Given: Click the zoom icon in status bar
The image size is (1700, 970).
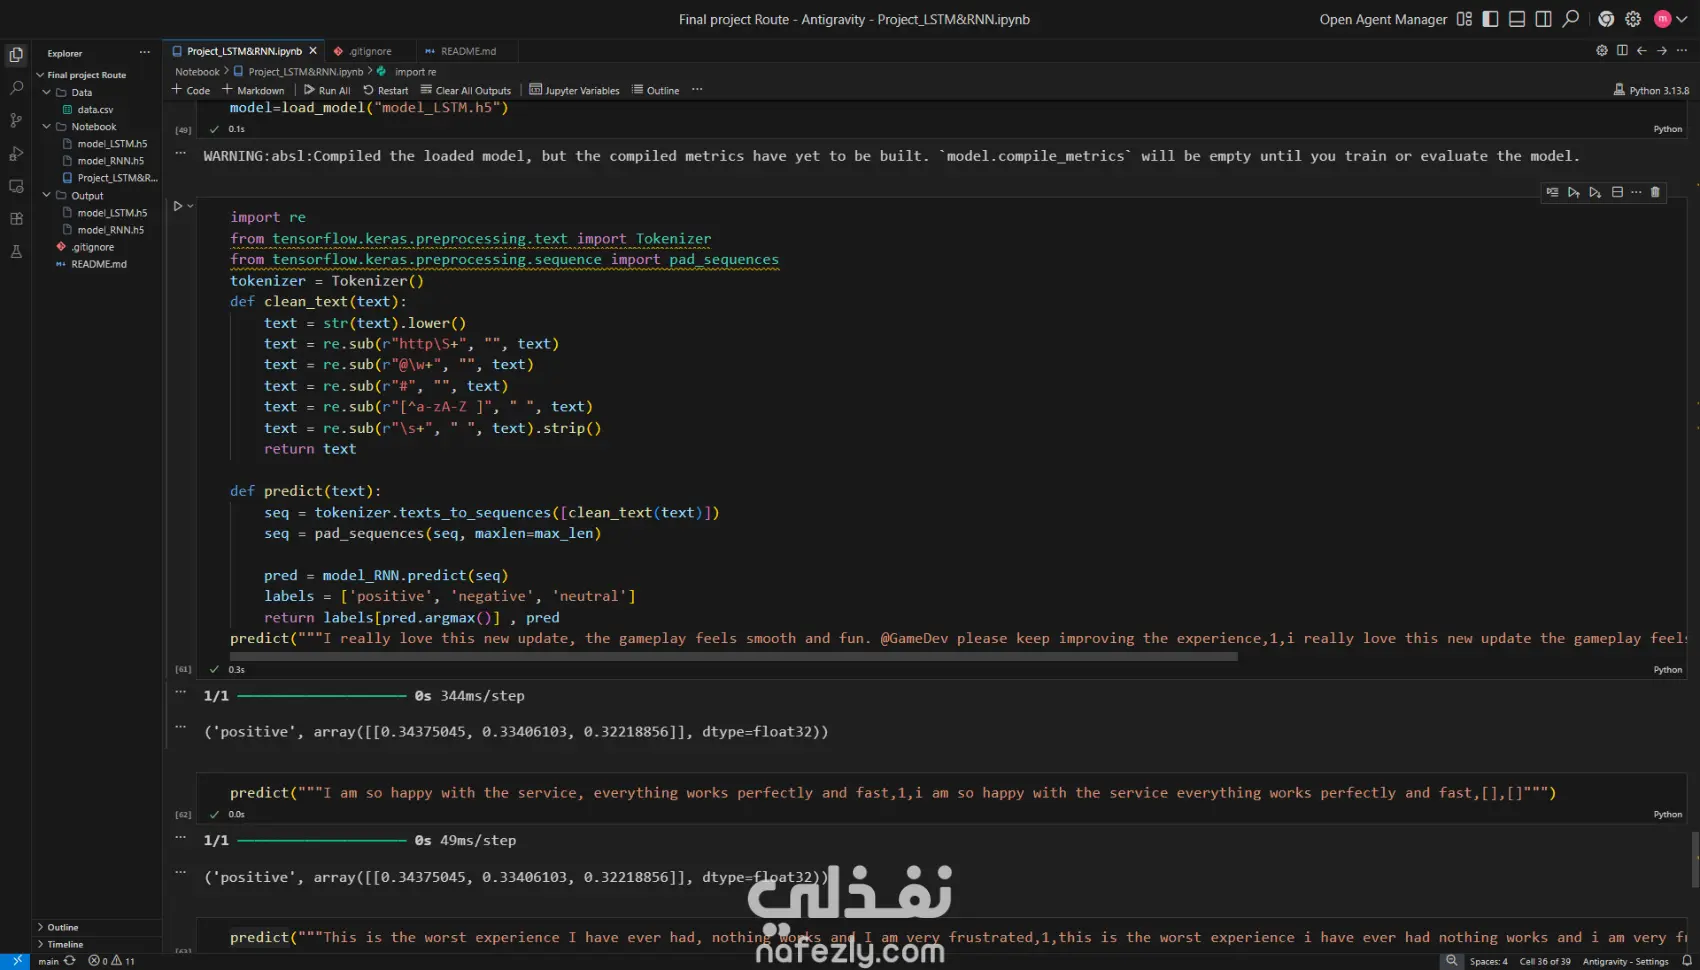Looking at the screenshot, I should tap(1452, 961).
